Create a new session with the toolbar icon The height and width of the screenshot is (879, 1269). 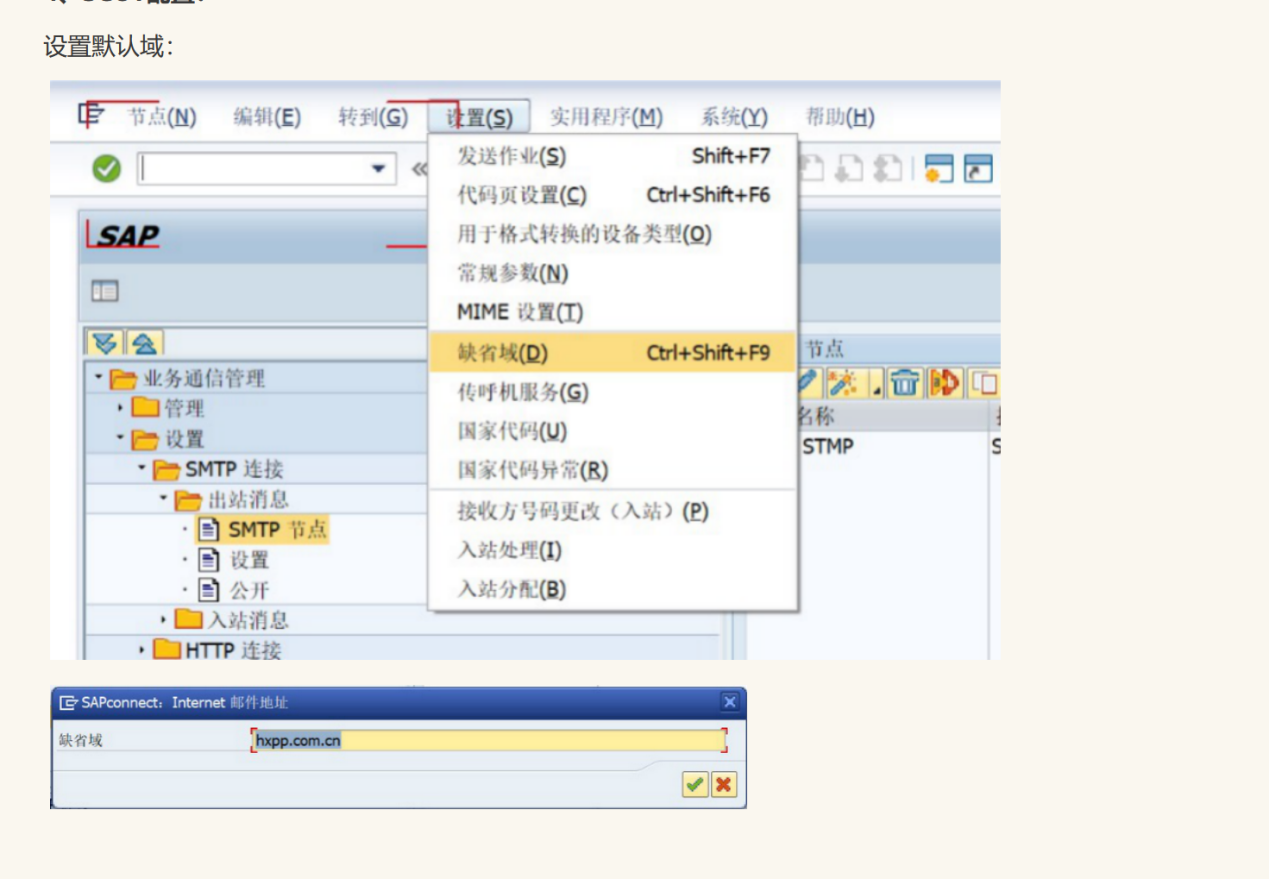point(939,169)
